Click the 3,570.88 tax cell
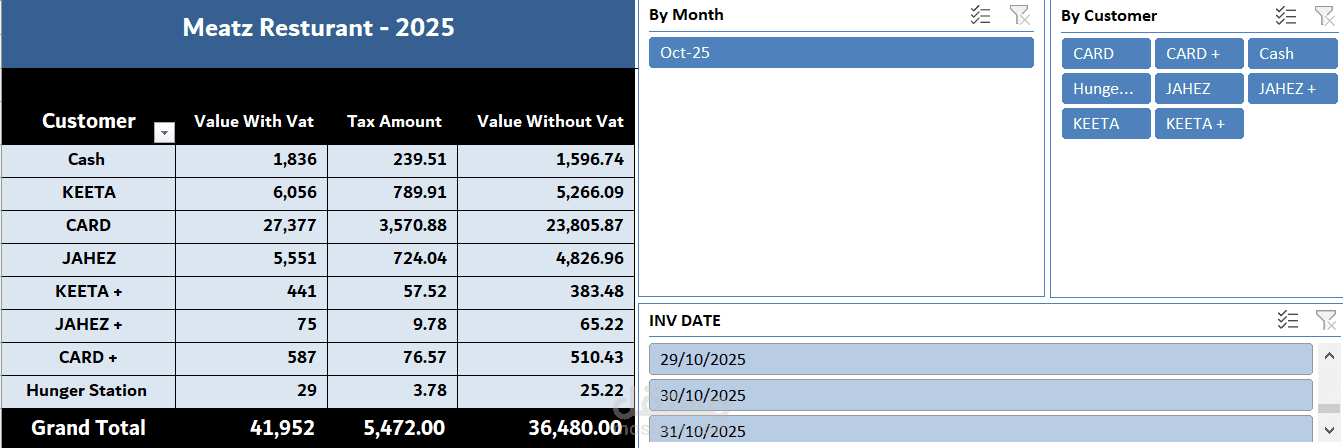 pos(393,226)
